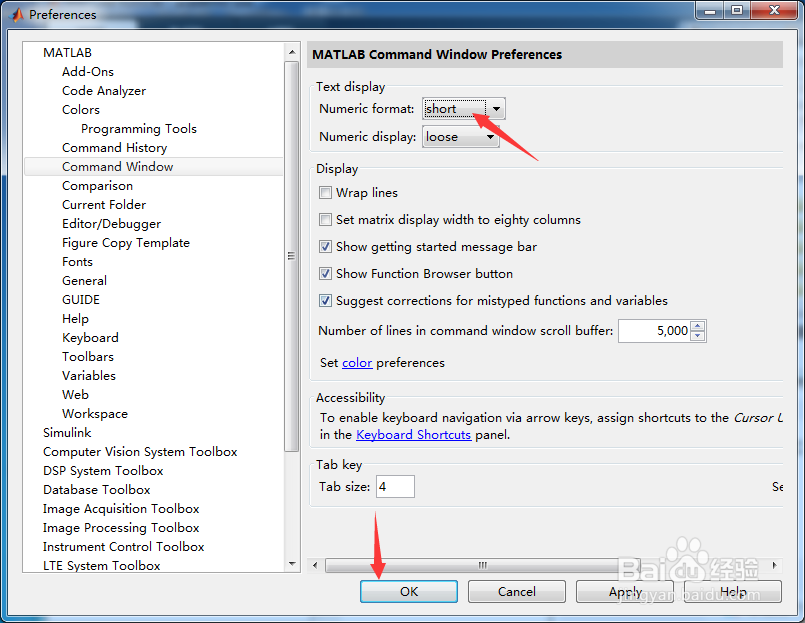Viewport: 805px width, 623px height.
Task: Disable Suggest corrections for mistyped functions
Action: [325, 300]
